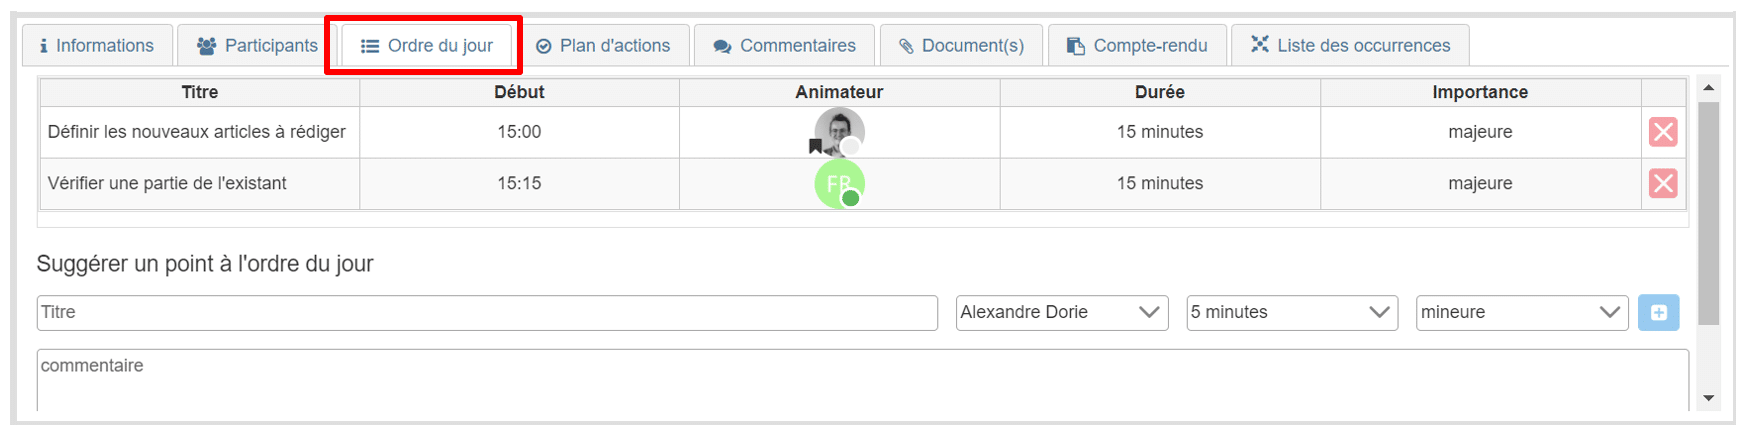1750x436 pixels.
Task: Expand the mineure importance dropdown
Action: click(1521, 313)
